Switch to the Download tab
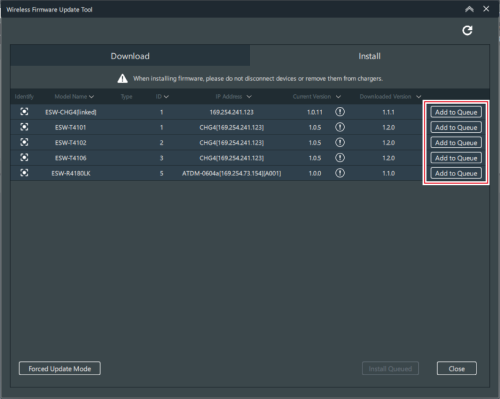This screenshot has width=500, height=399. (130, 56)
